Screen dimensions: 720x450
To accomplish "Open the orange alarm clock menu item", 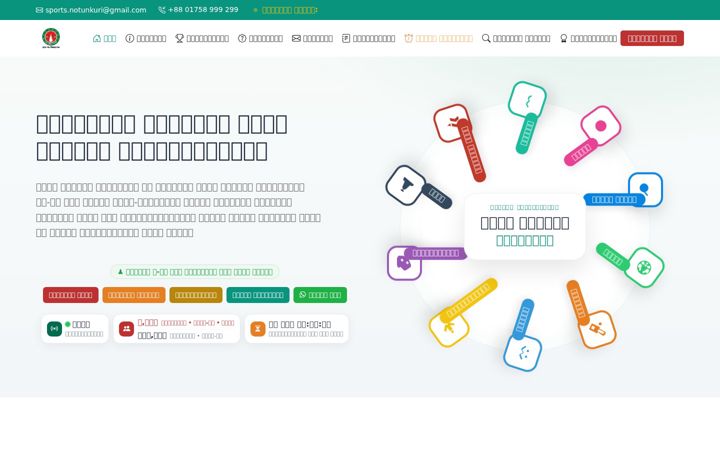I will click(x=438, y=38).
